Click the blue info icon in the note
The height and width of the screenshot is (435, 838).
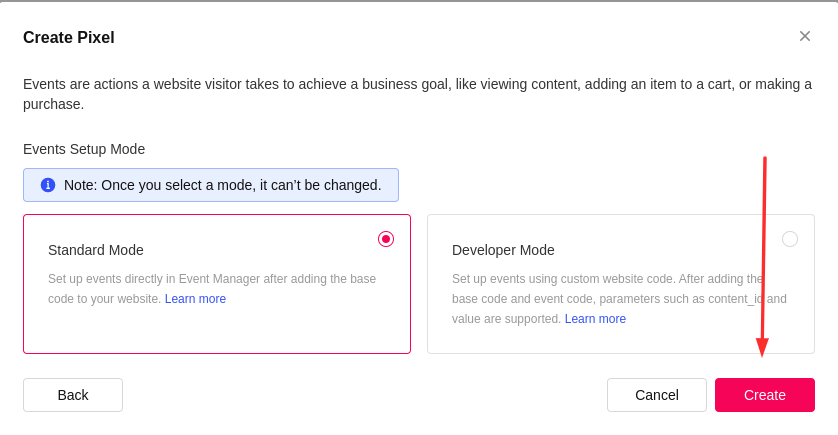pyautogui.click(x=48, y=185)
